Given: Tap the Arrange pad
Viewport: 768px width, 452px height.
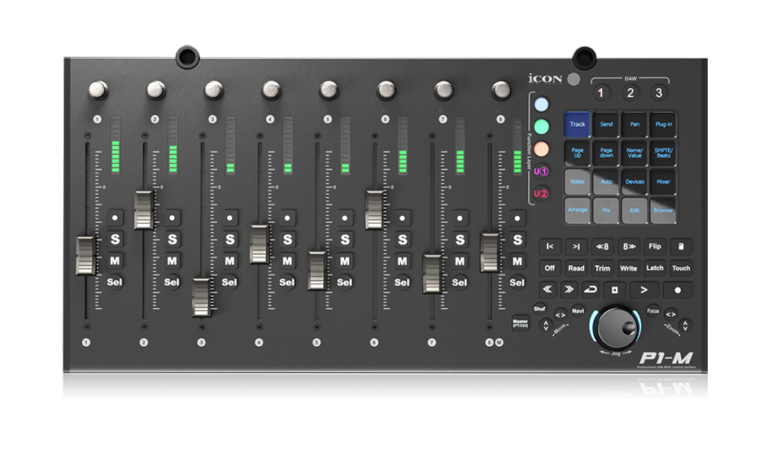Looking at the screenshot, I should [577, 211].
